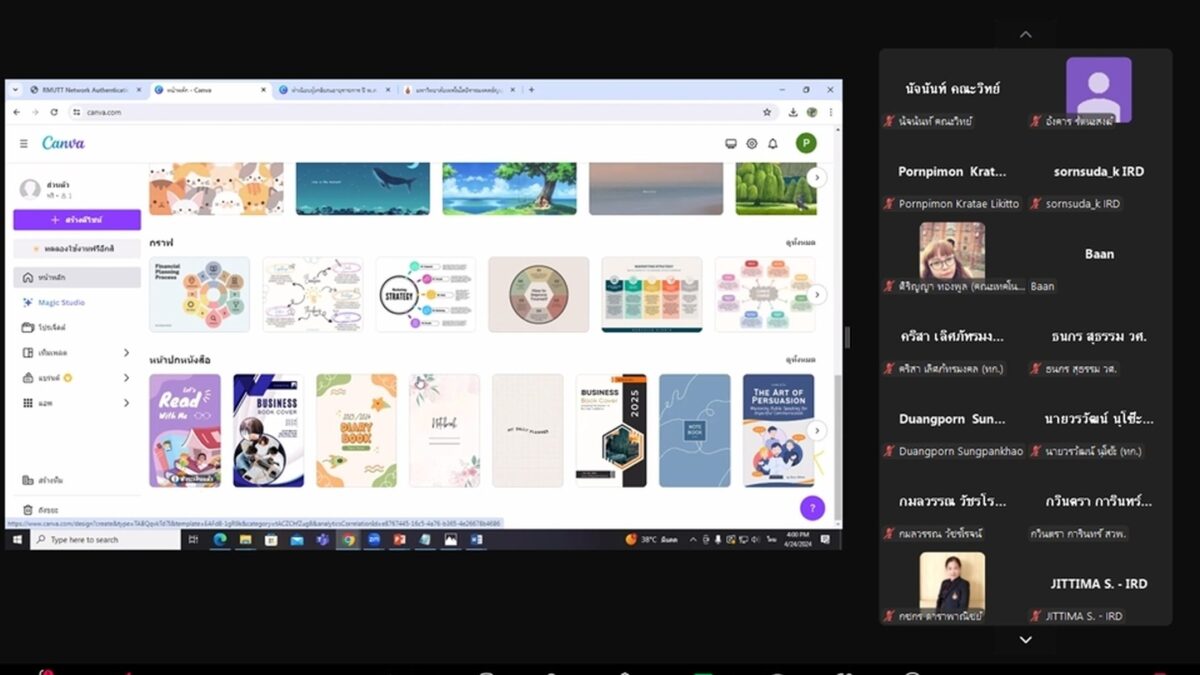The height and width of the screenshot is (675, 1200).
Task: Click the Canva logo
Action: [63, 143]
